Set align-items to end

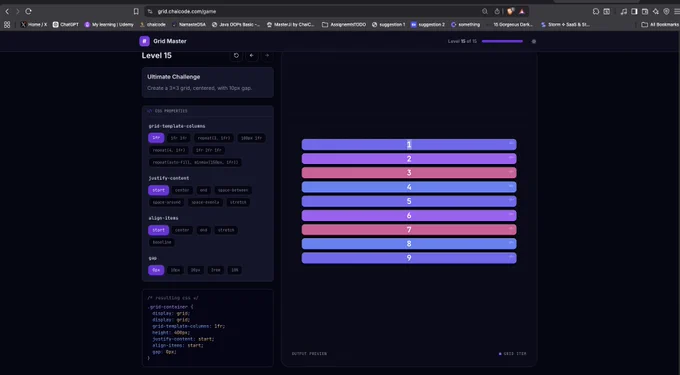tap(203, 230)
